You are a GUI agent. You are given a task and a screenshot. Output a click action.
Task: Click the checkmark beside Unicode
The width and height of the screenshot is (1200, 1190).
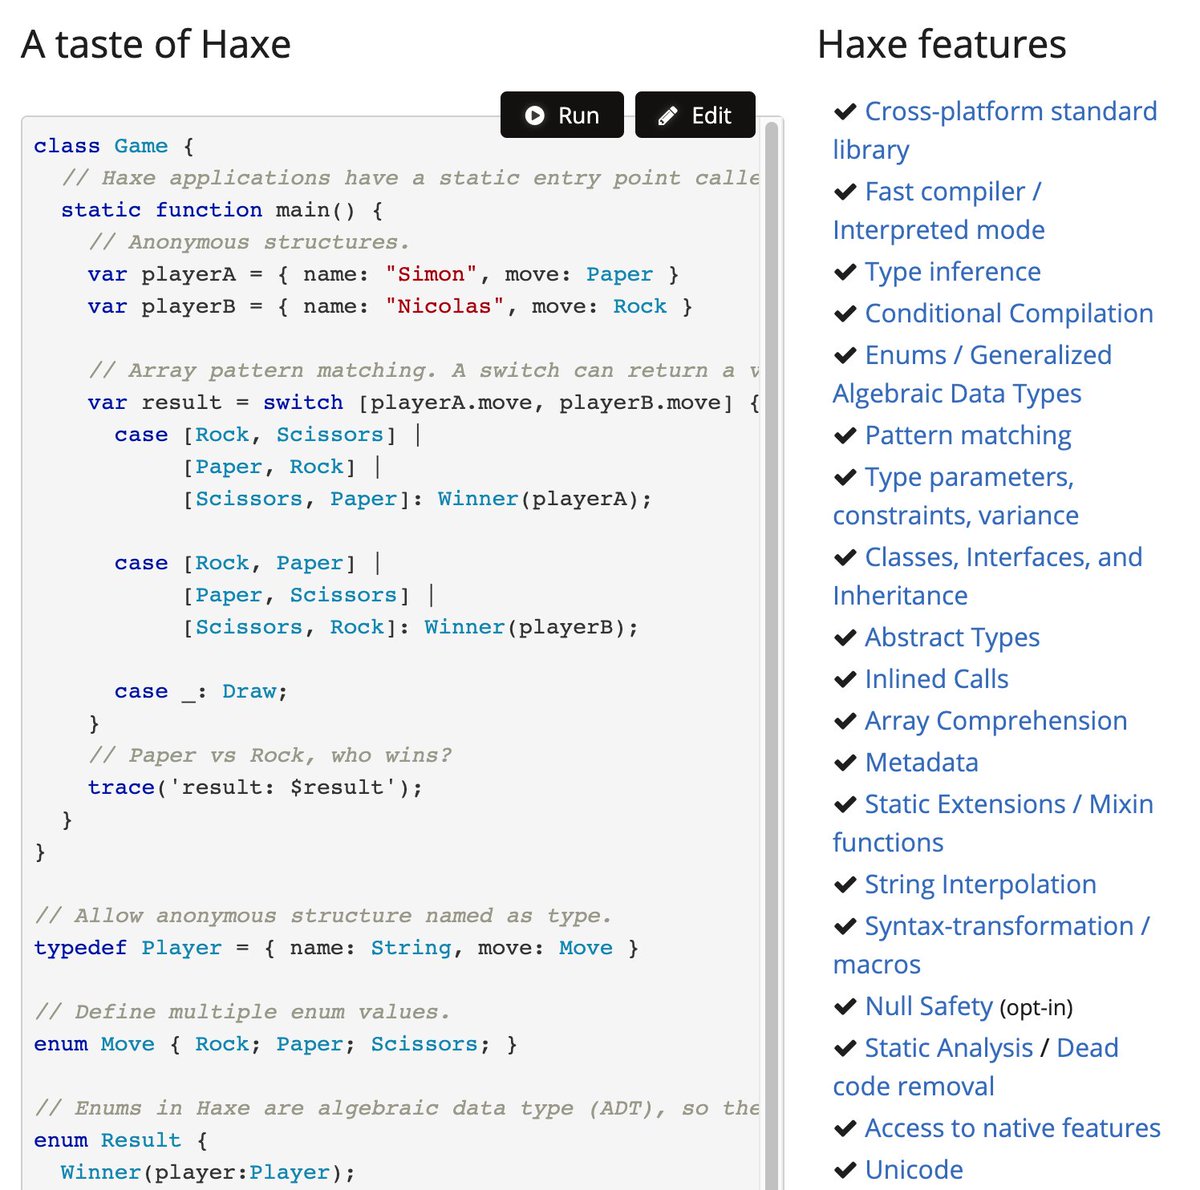(845, 1170)
